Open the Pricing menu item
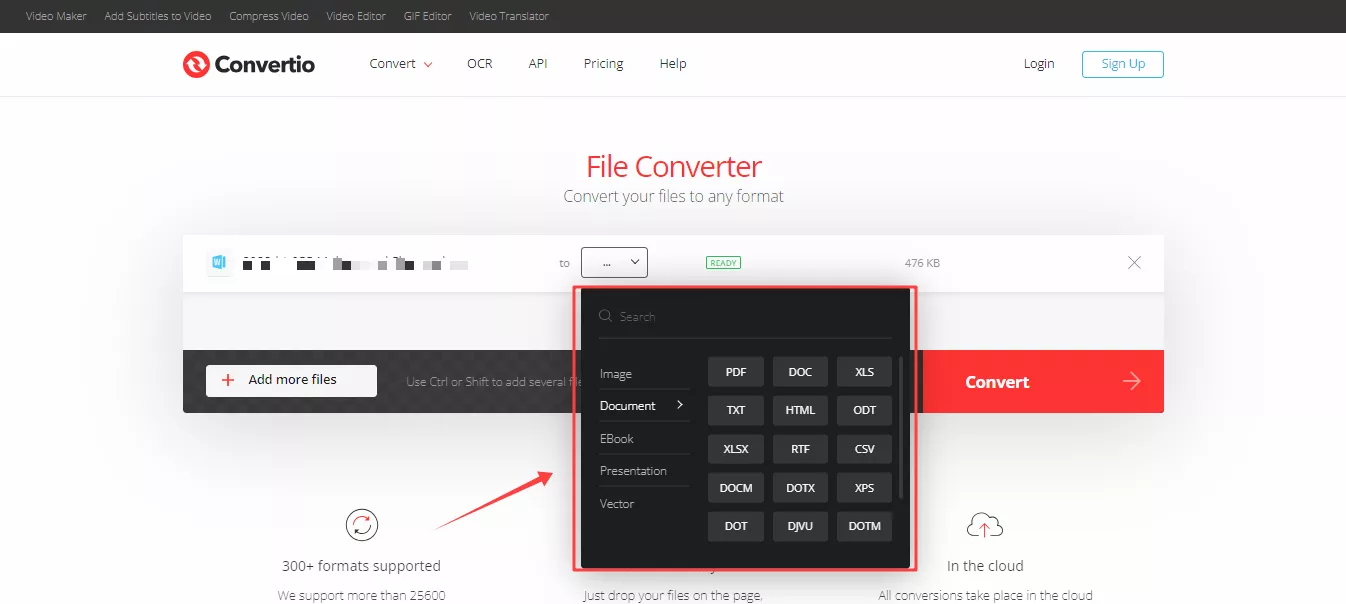Screen dimensions: 1346x604 [603, 63]
